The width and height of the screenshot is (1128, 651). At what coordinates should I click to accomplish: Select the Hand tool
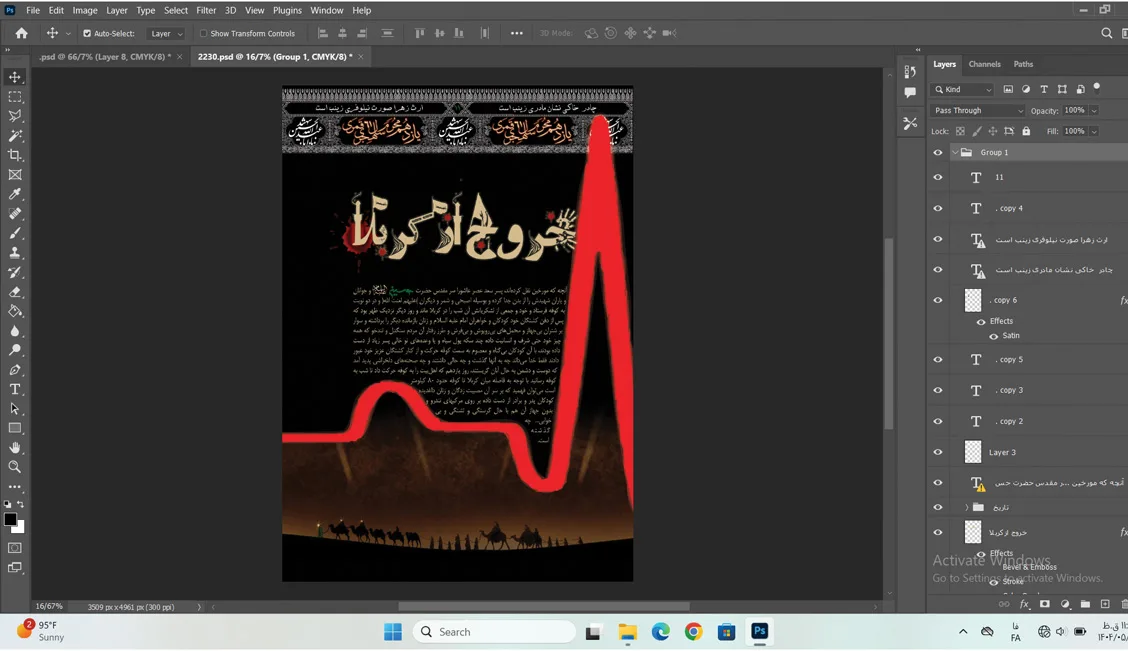pos(14,447)
